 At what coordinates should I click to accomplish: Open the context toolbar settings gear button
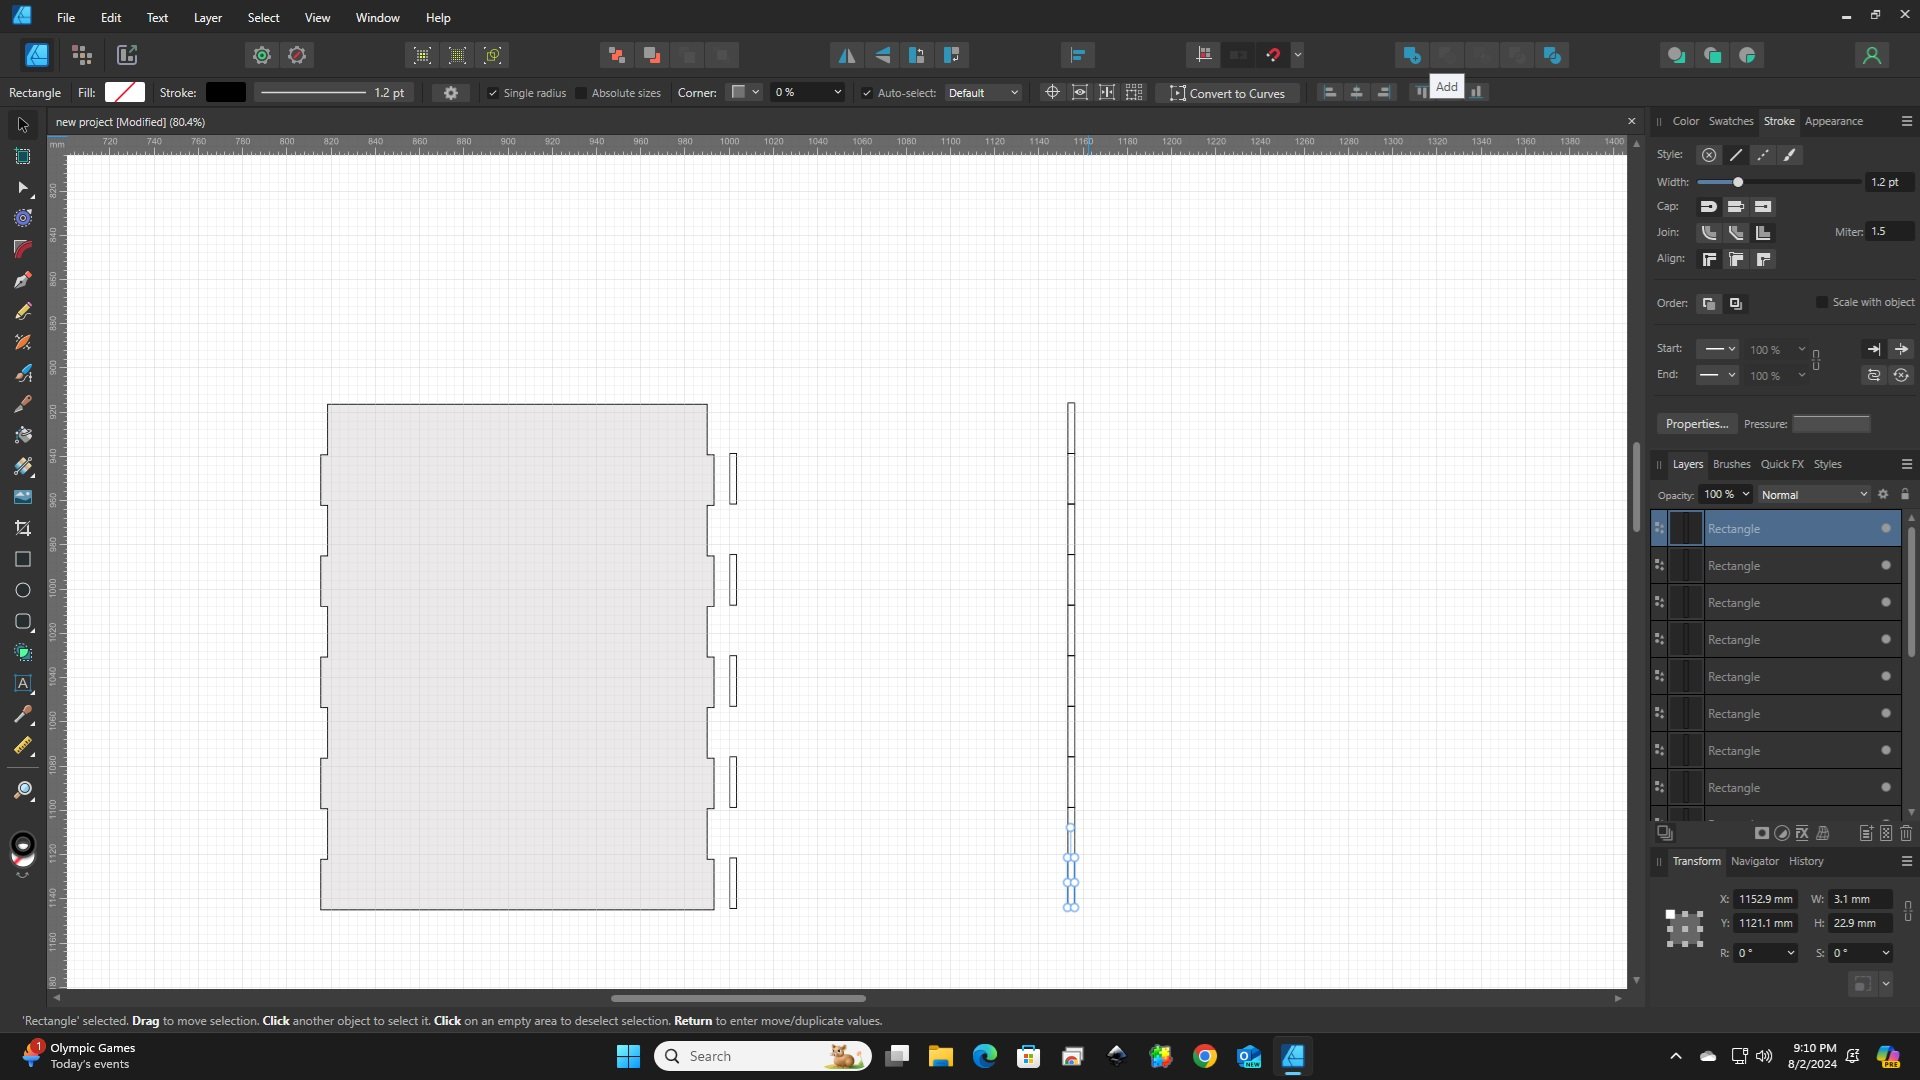pos(451,93)
